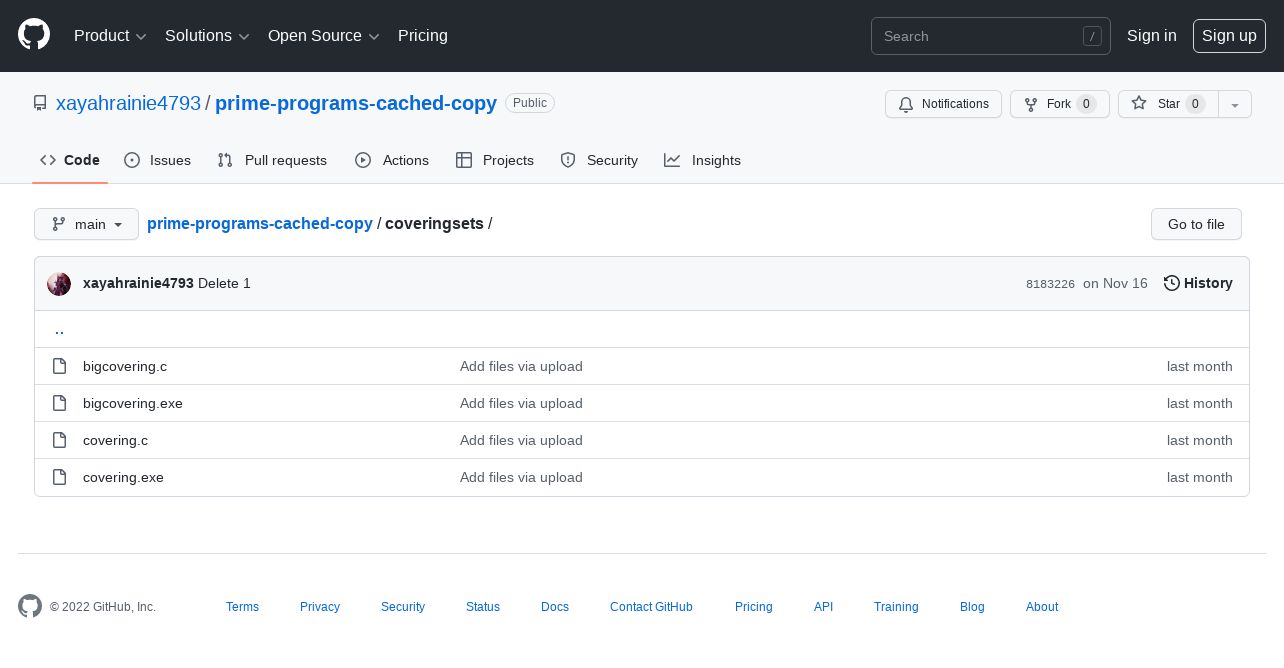Switch to the Code tab
This screenshot has width=1284, height=668.
tap(70, 160)
